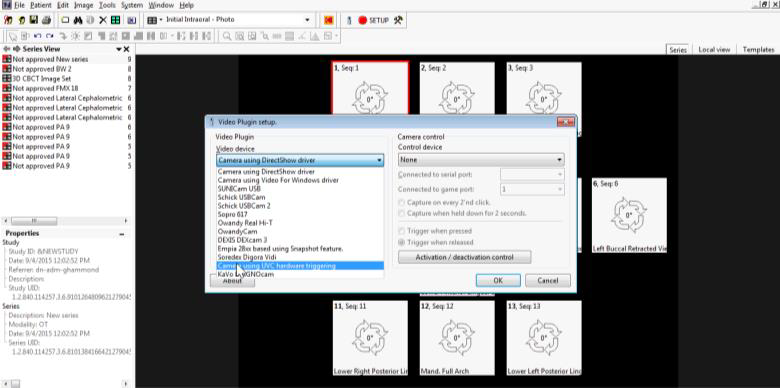Choose SUNICam USB from device list
780x388 pixels.
click(300, 189)
